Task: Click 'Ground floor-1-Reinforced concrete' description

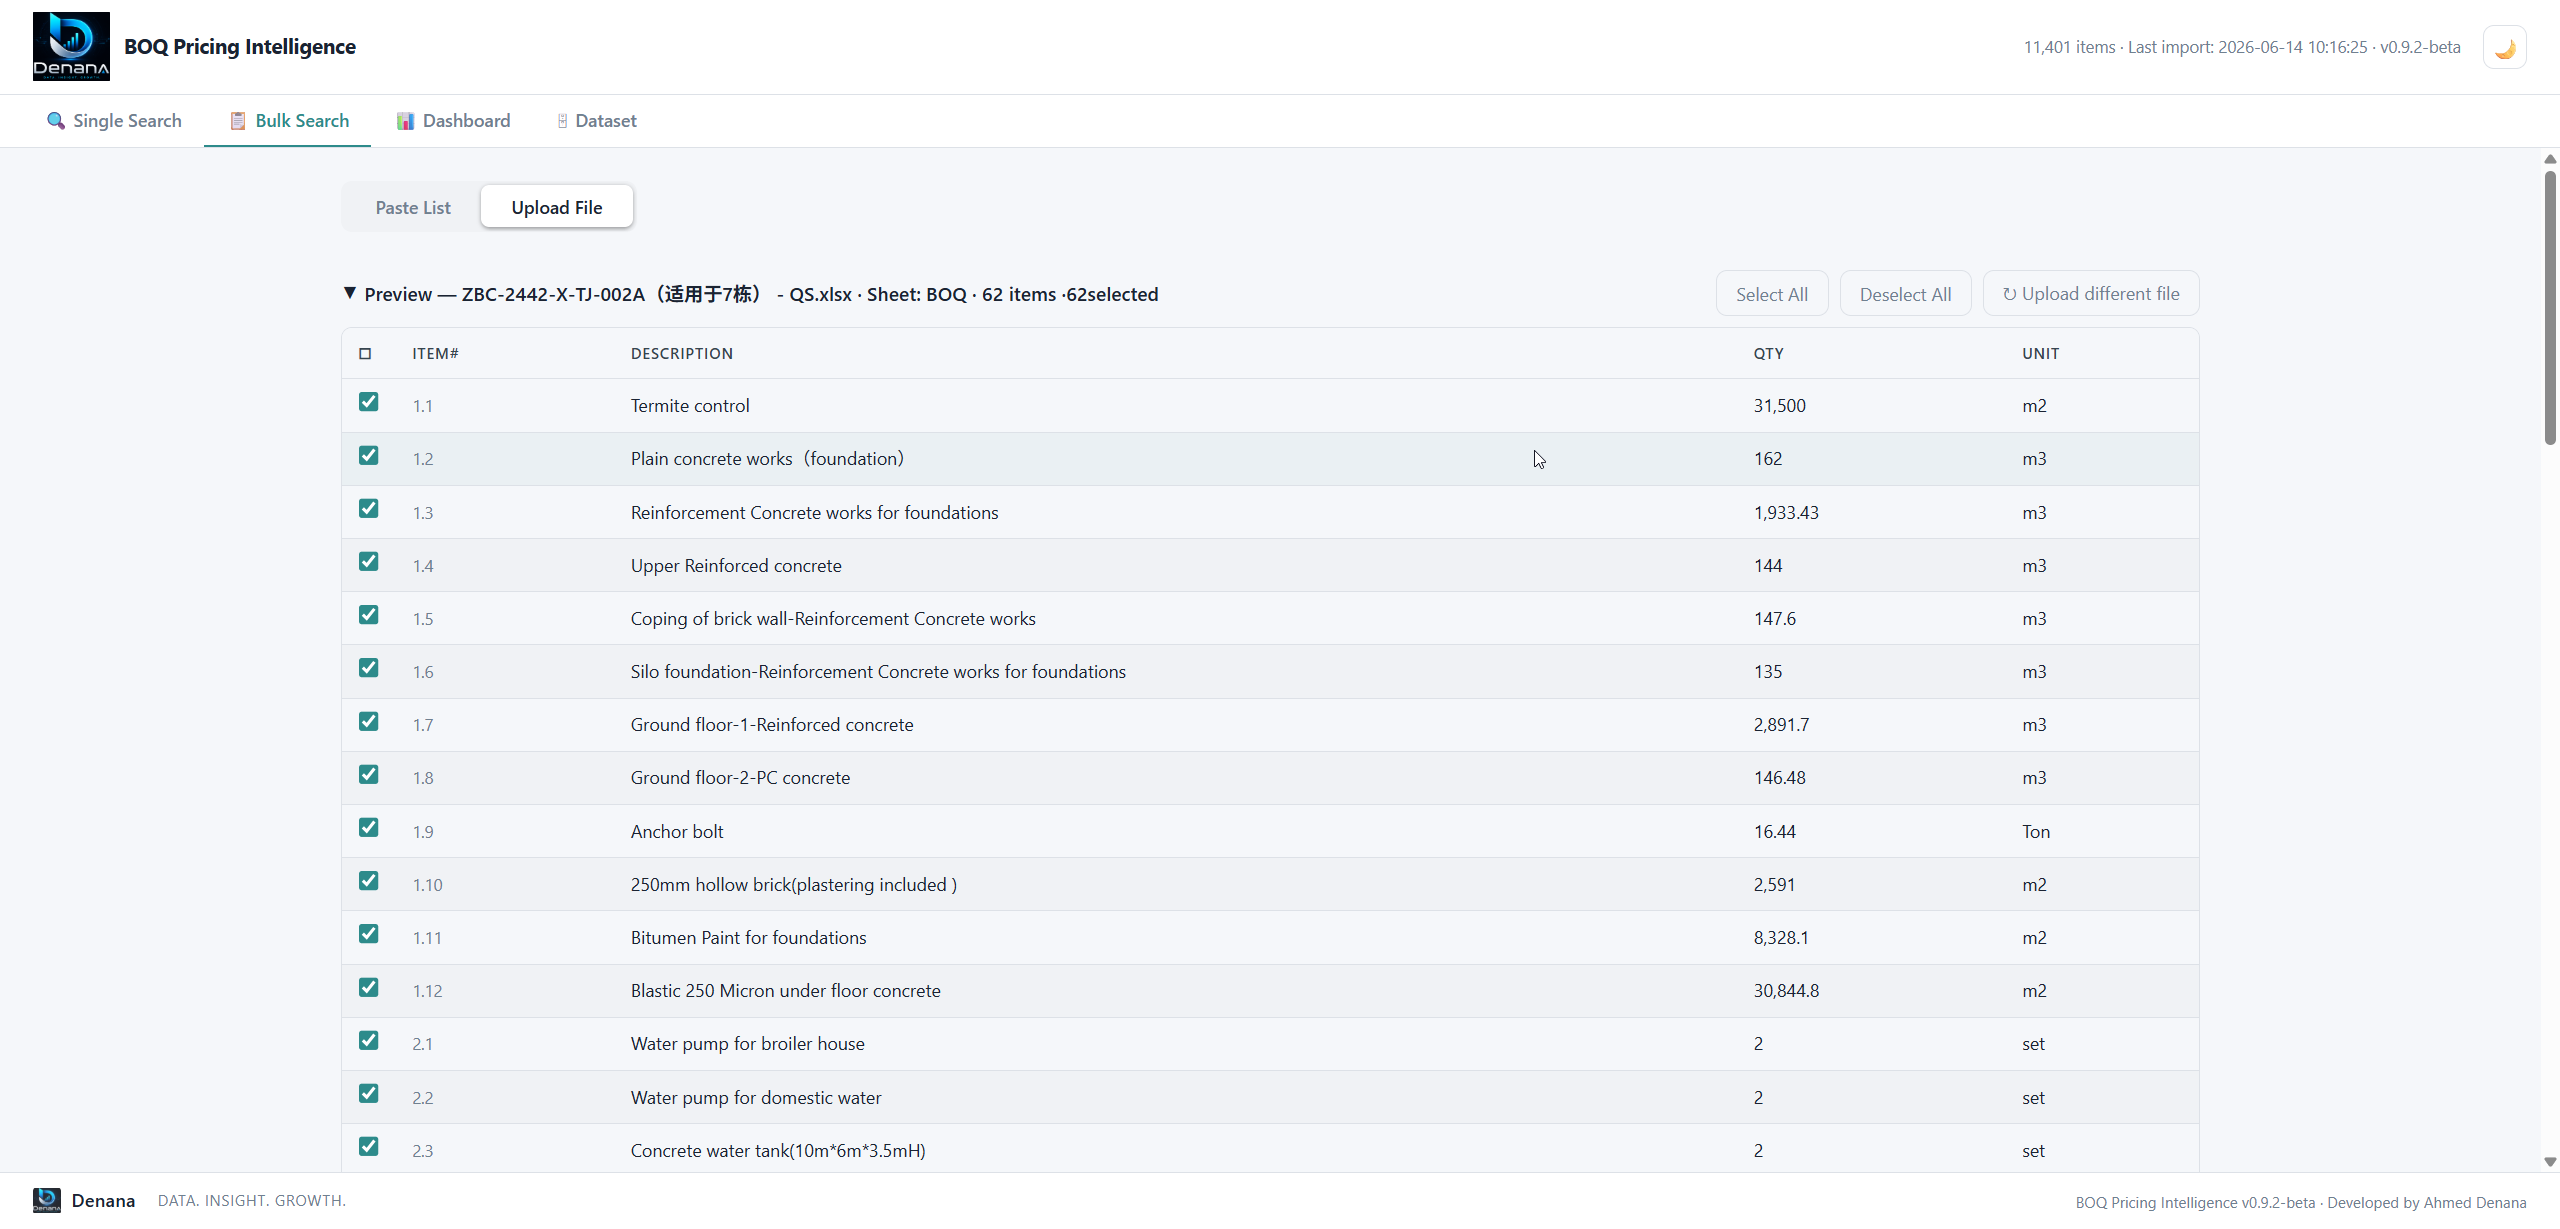Action: pyautogui.click(x=772, y=725)
